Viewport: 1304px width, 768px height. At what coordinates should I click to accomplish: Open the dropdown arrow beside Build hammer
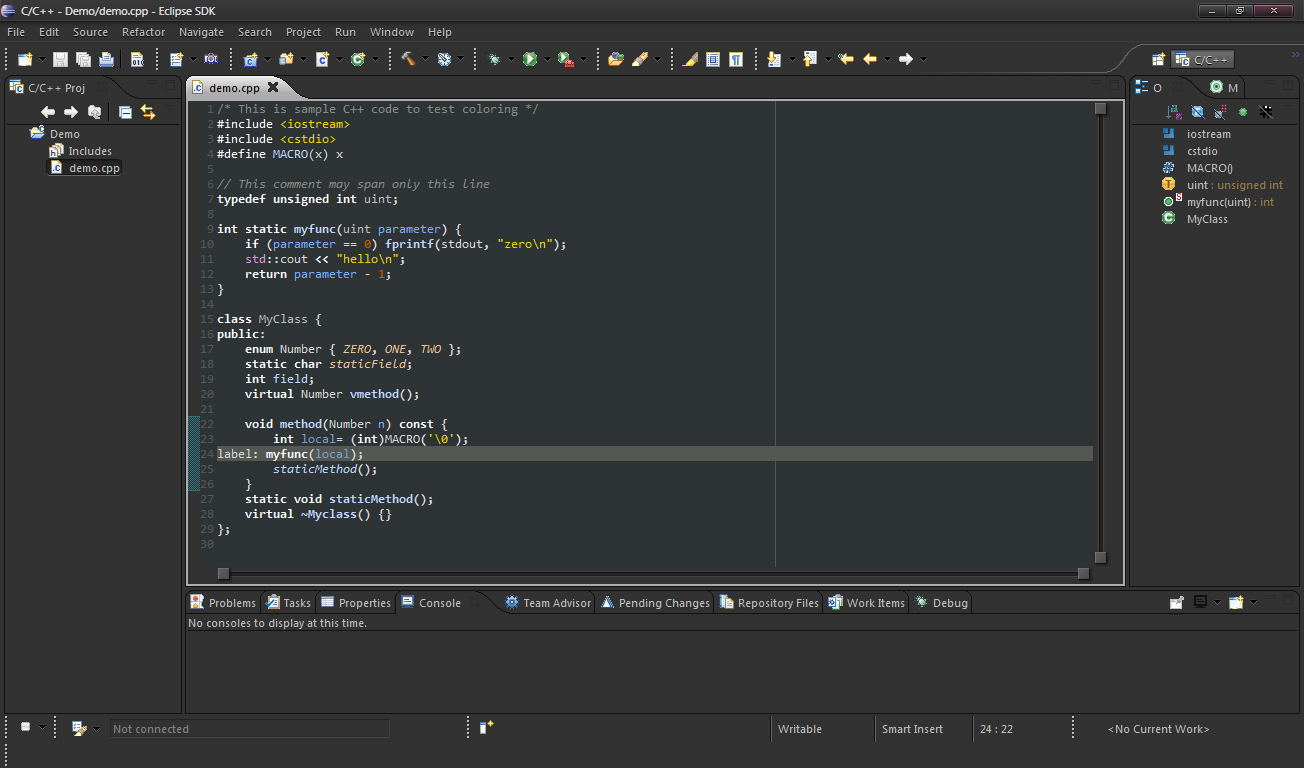(x=425, y=59)
